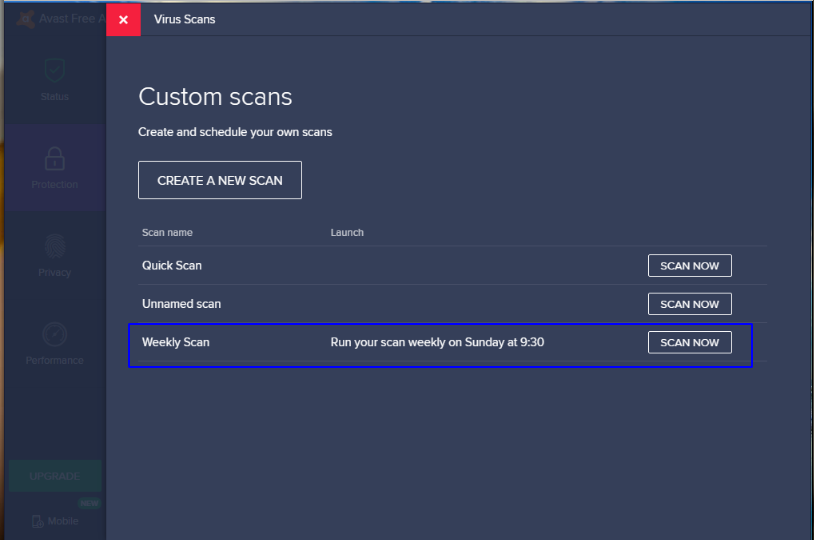Screen dimensions: 814x540
Task: Click the weekly Sunday 9:30 schedule text
Action: click(437, 342)
